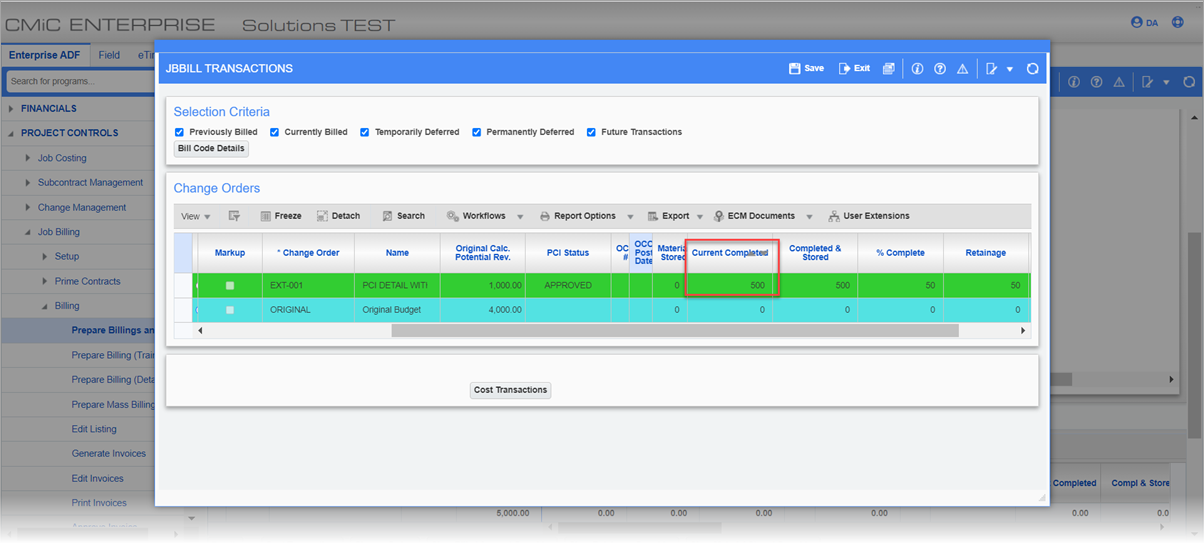Freeze the selected column in Change Orders
Screen dimensions: 1204x544
[x=280, y=216]
